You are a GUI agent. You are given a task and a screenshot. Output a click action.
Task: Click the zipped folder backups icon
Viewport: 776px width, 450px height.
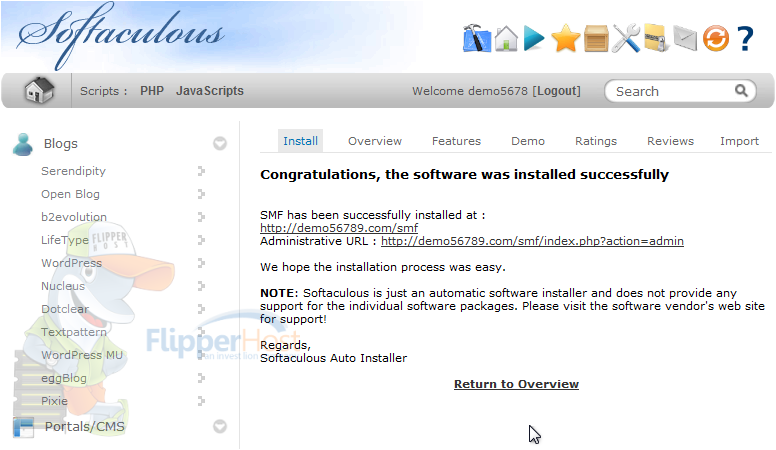pyautogui.click(x=657, y=38)
